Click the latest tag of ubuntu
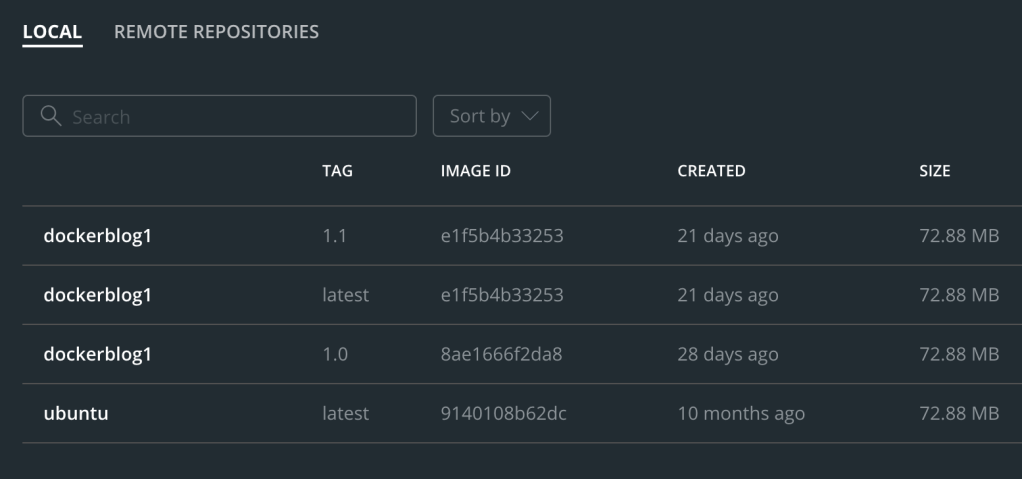Screen dimensions: 1022x479 click(345, 413)
